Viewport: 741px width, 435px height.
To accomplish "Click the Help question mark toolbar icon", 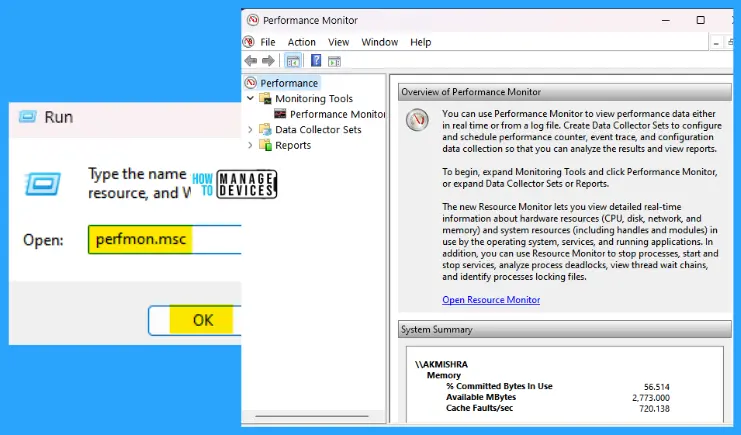I will [316, 61].
